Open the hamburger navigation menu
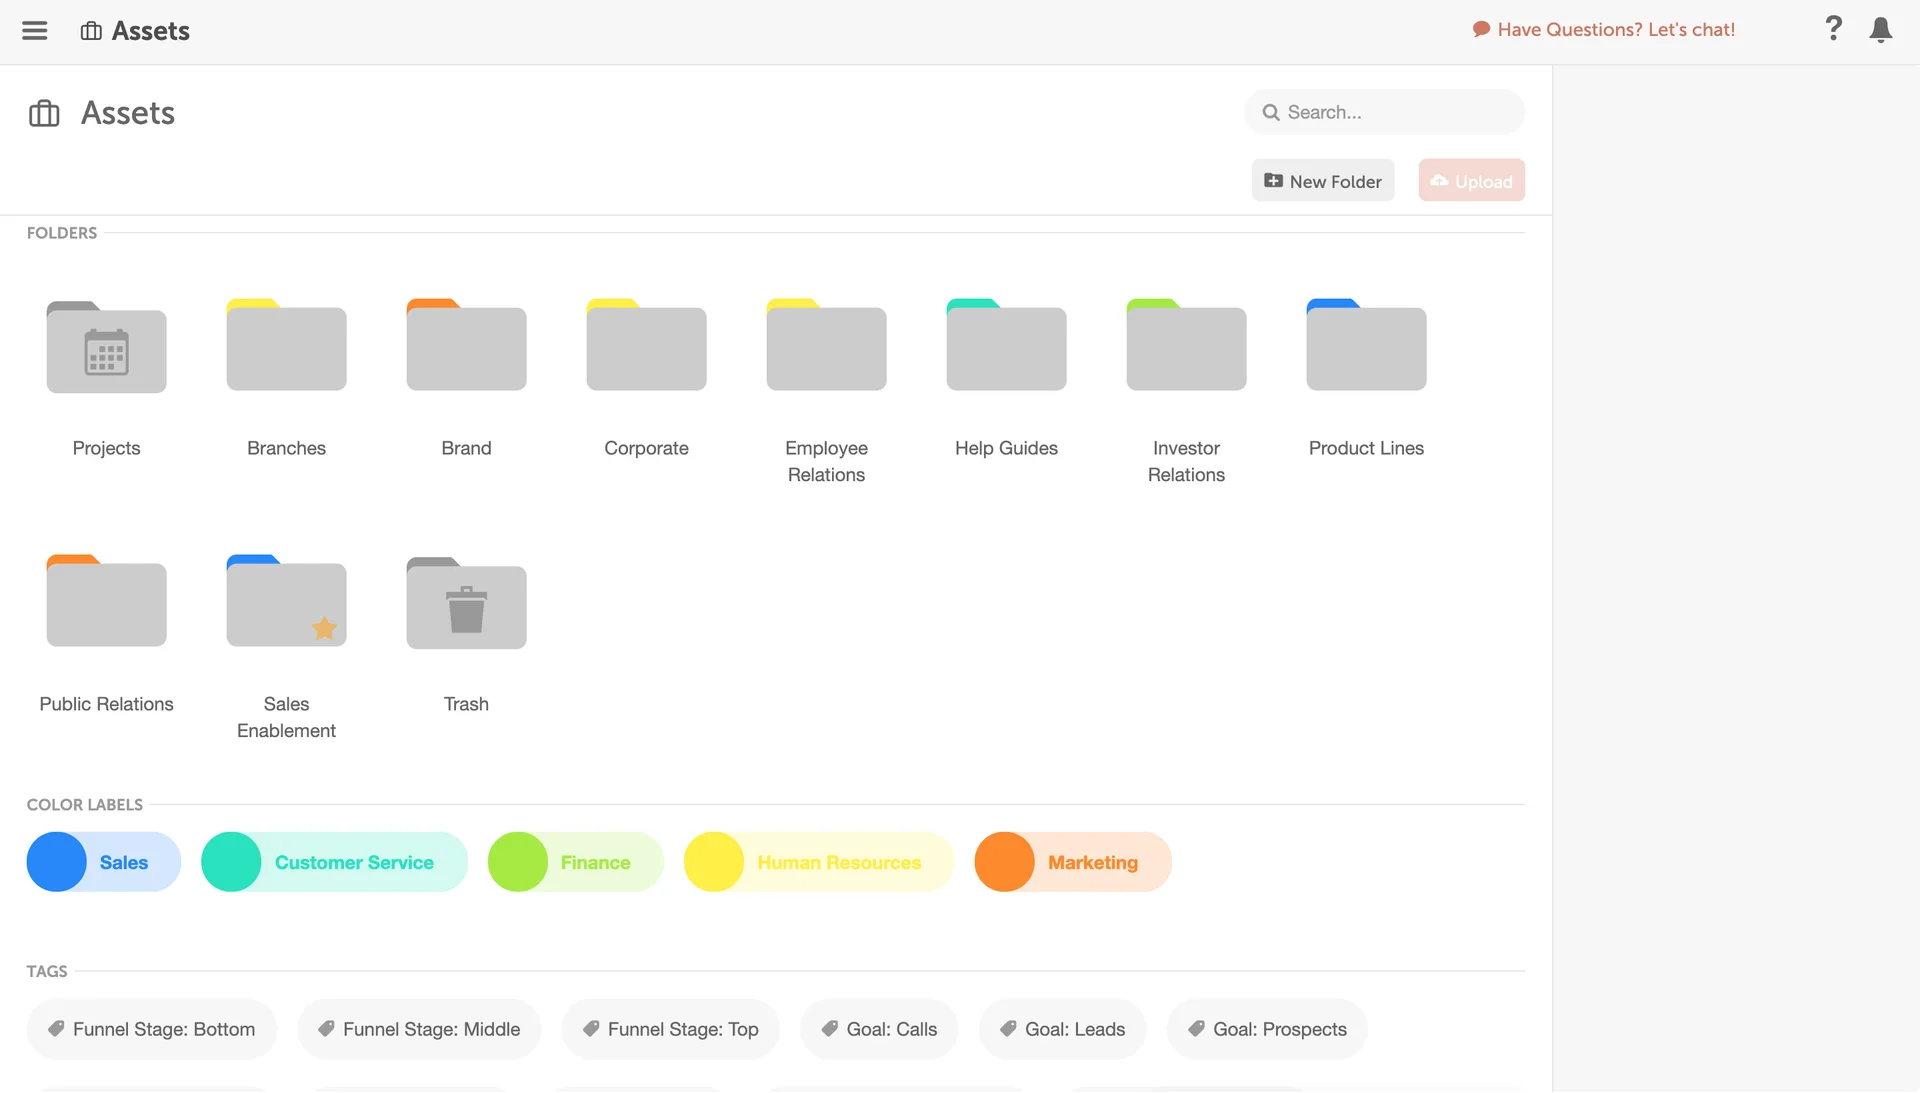 click(35, 30)
